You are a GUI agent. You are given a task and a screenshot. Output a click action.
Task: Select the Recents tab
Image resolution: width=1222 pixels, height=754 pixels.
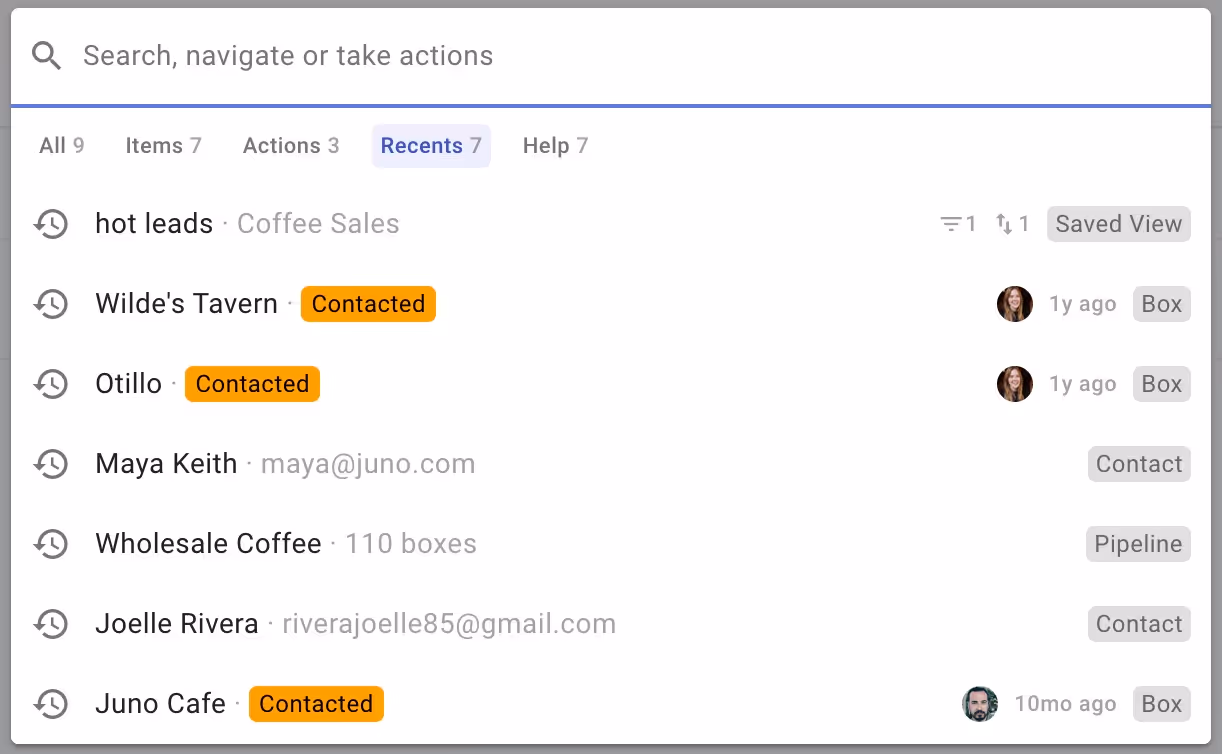(431, 145)
